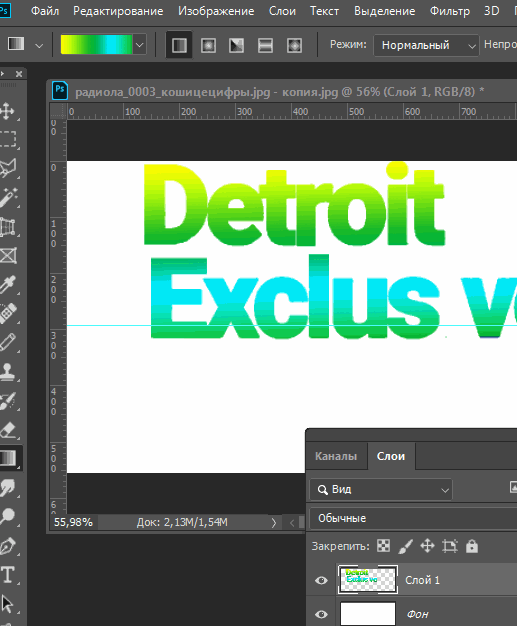This screenshot has width=517, height=626.
Task: Select the Pencil tool
Action: (8, 342)
